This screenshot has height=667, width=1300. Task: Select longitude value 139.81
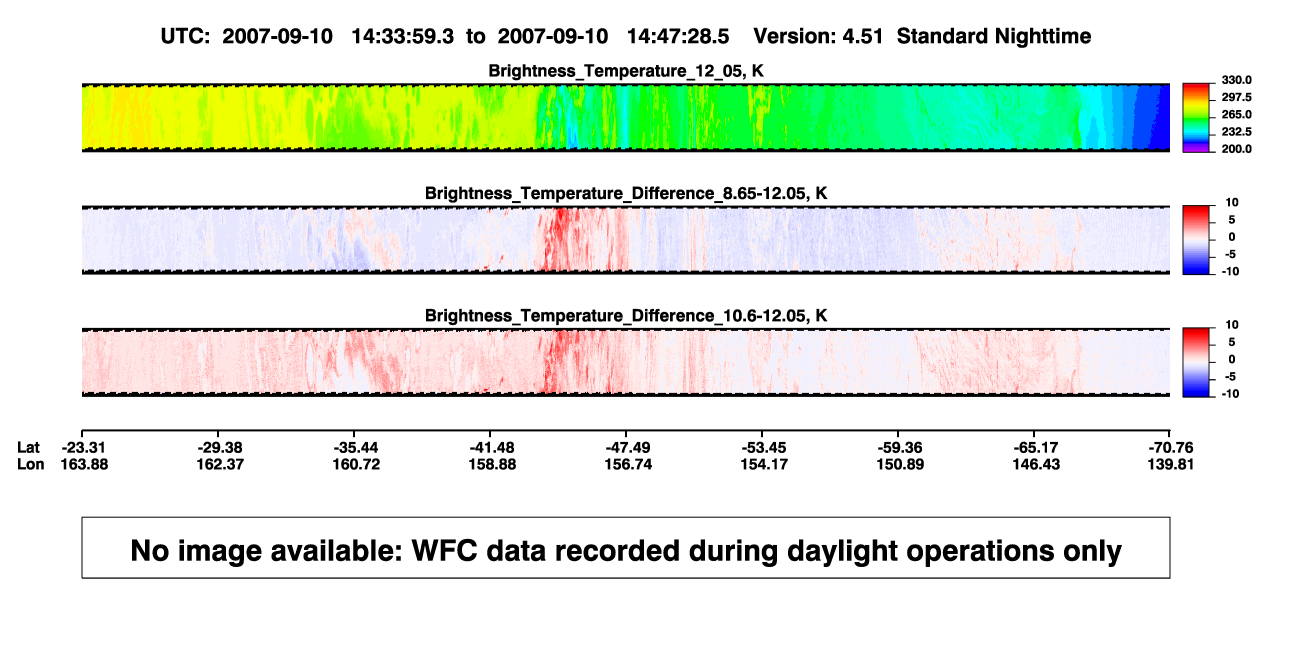click(1171, 464)
